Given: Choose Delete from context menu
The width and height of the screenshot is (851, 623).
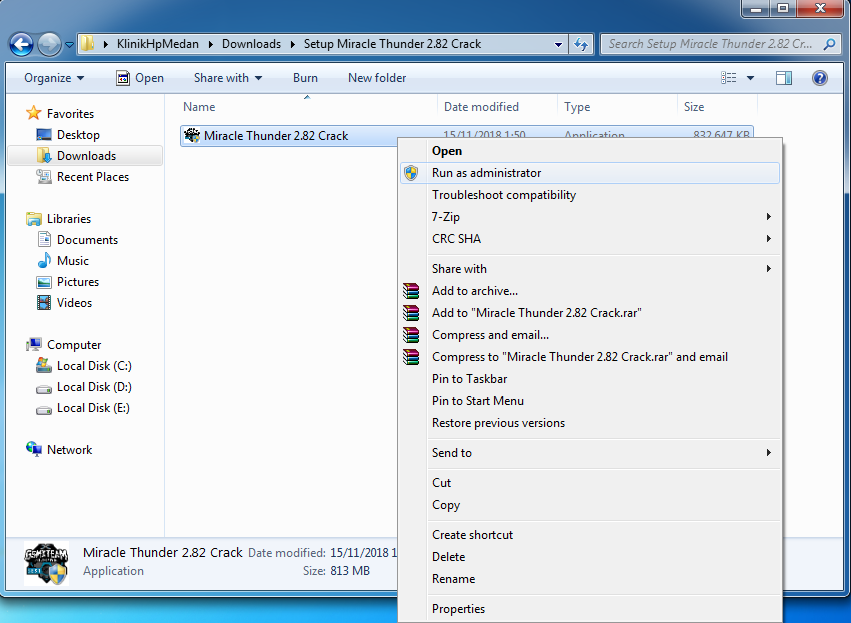Looking at the screenshot, I should pos(590,557).
